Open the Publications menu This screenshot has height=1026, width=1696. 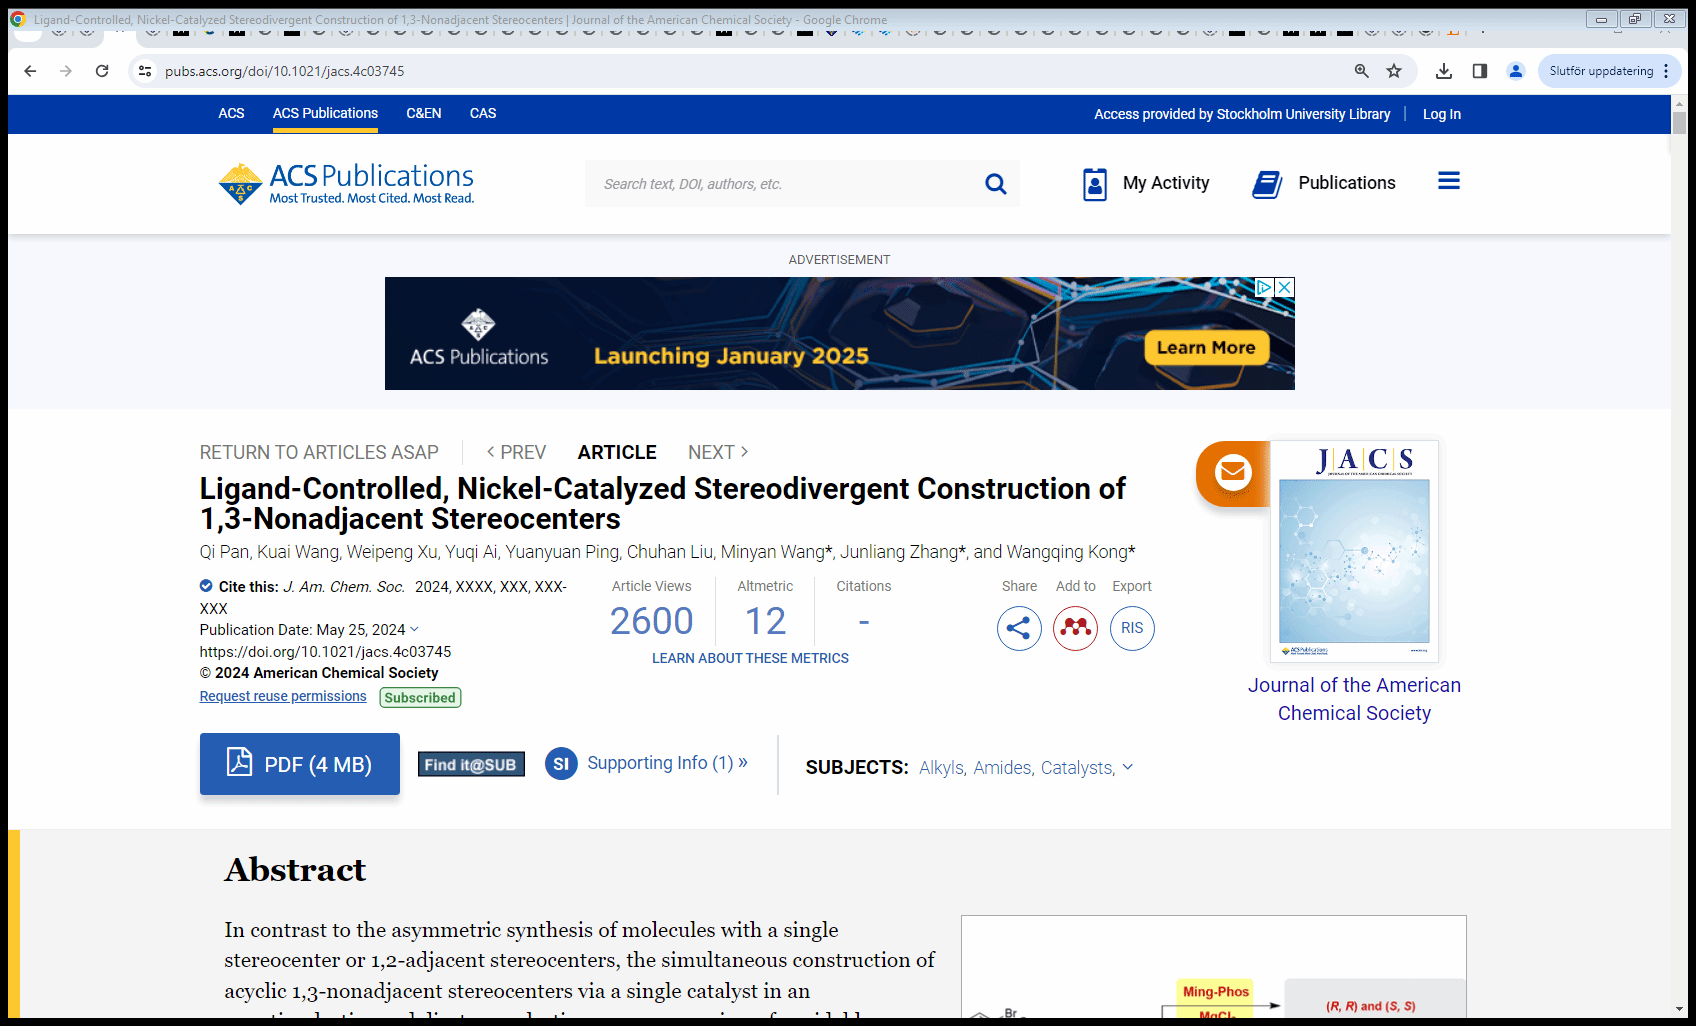[x=1324, y=183]
